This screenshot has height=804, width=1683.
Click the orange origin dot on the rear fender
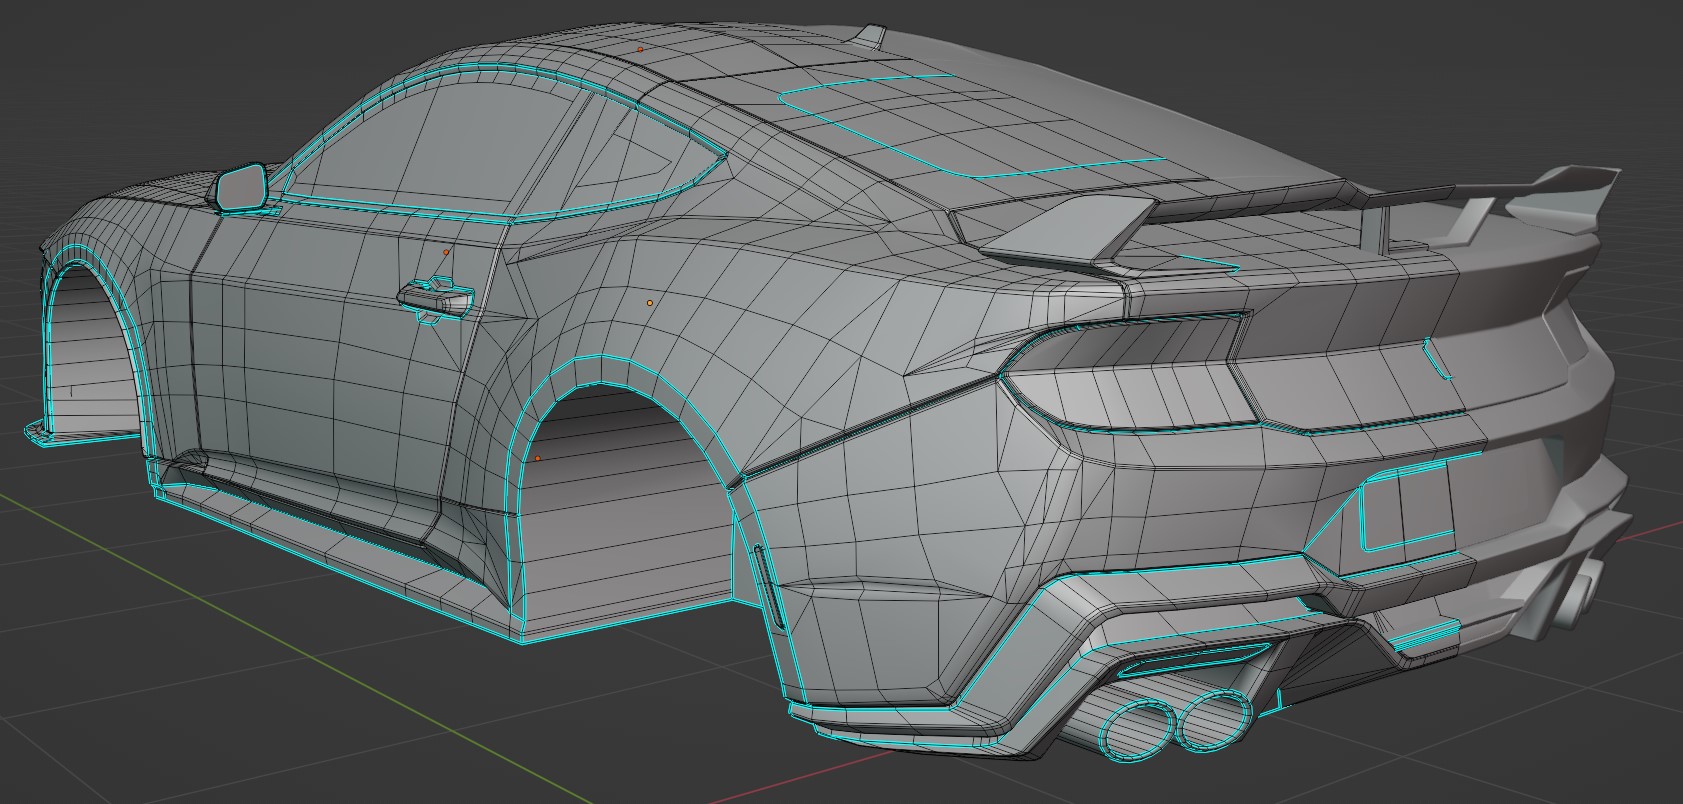click(x=650, y=302)
